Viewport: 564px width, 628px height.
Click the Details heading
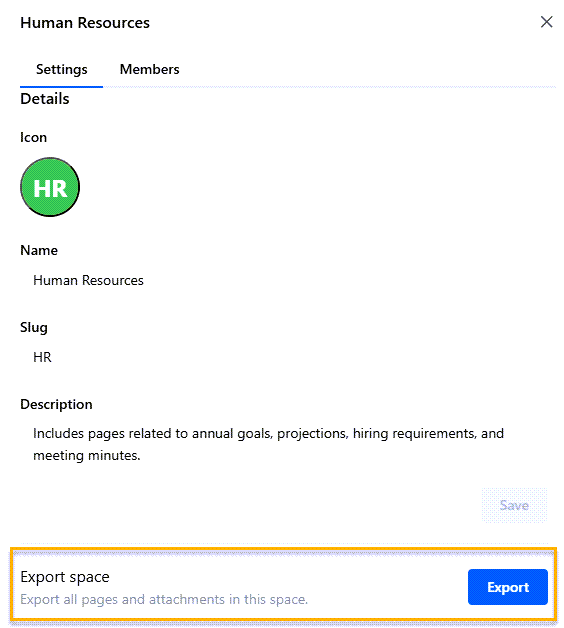(45, 99)
